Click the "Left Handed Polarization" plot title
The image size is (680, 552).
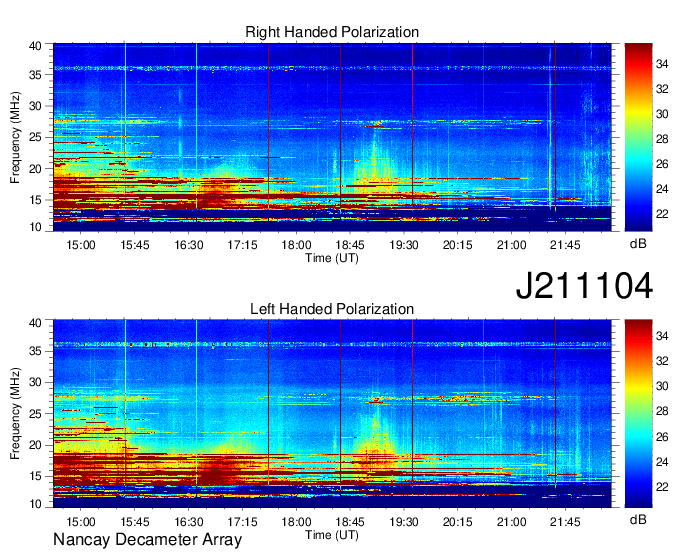(332, 309)
